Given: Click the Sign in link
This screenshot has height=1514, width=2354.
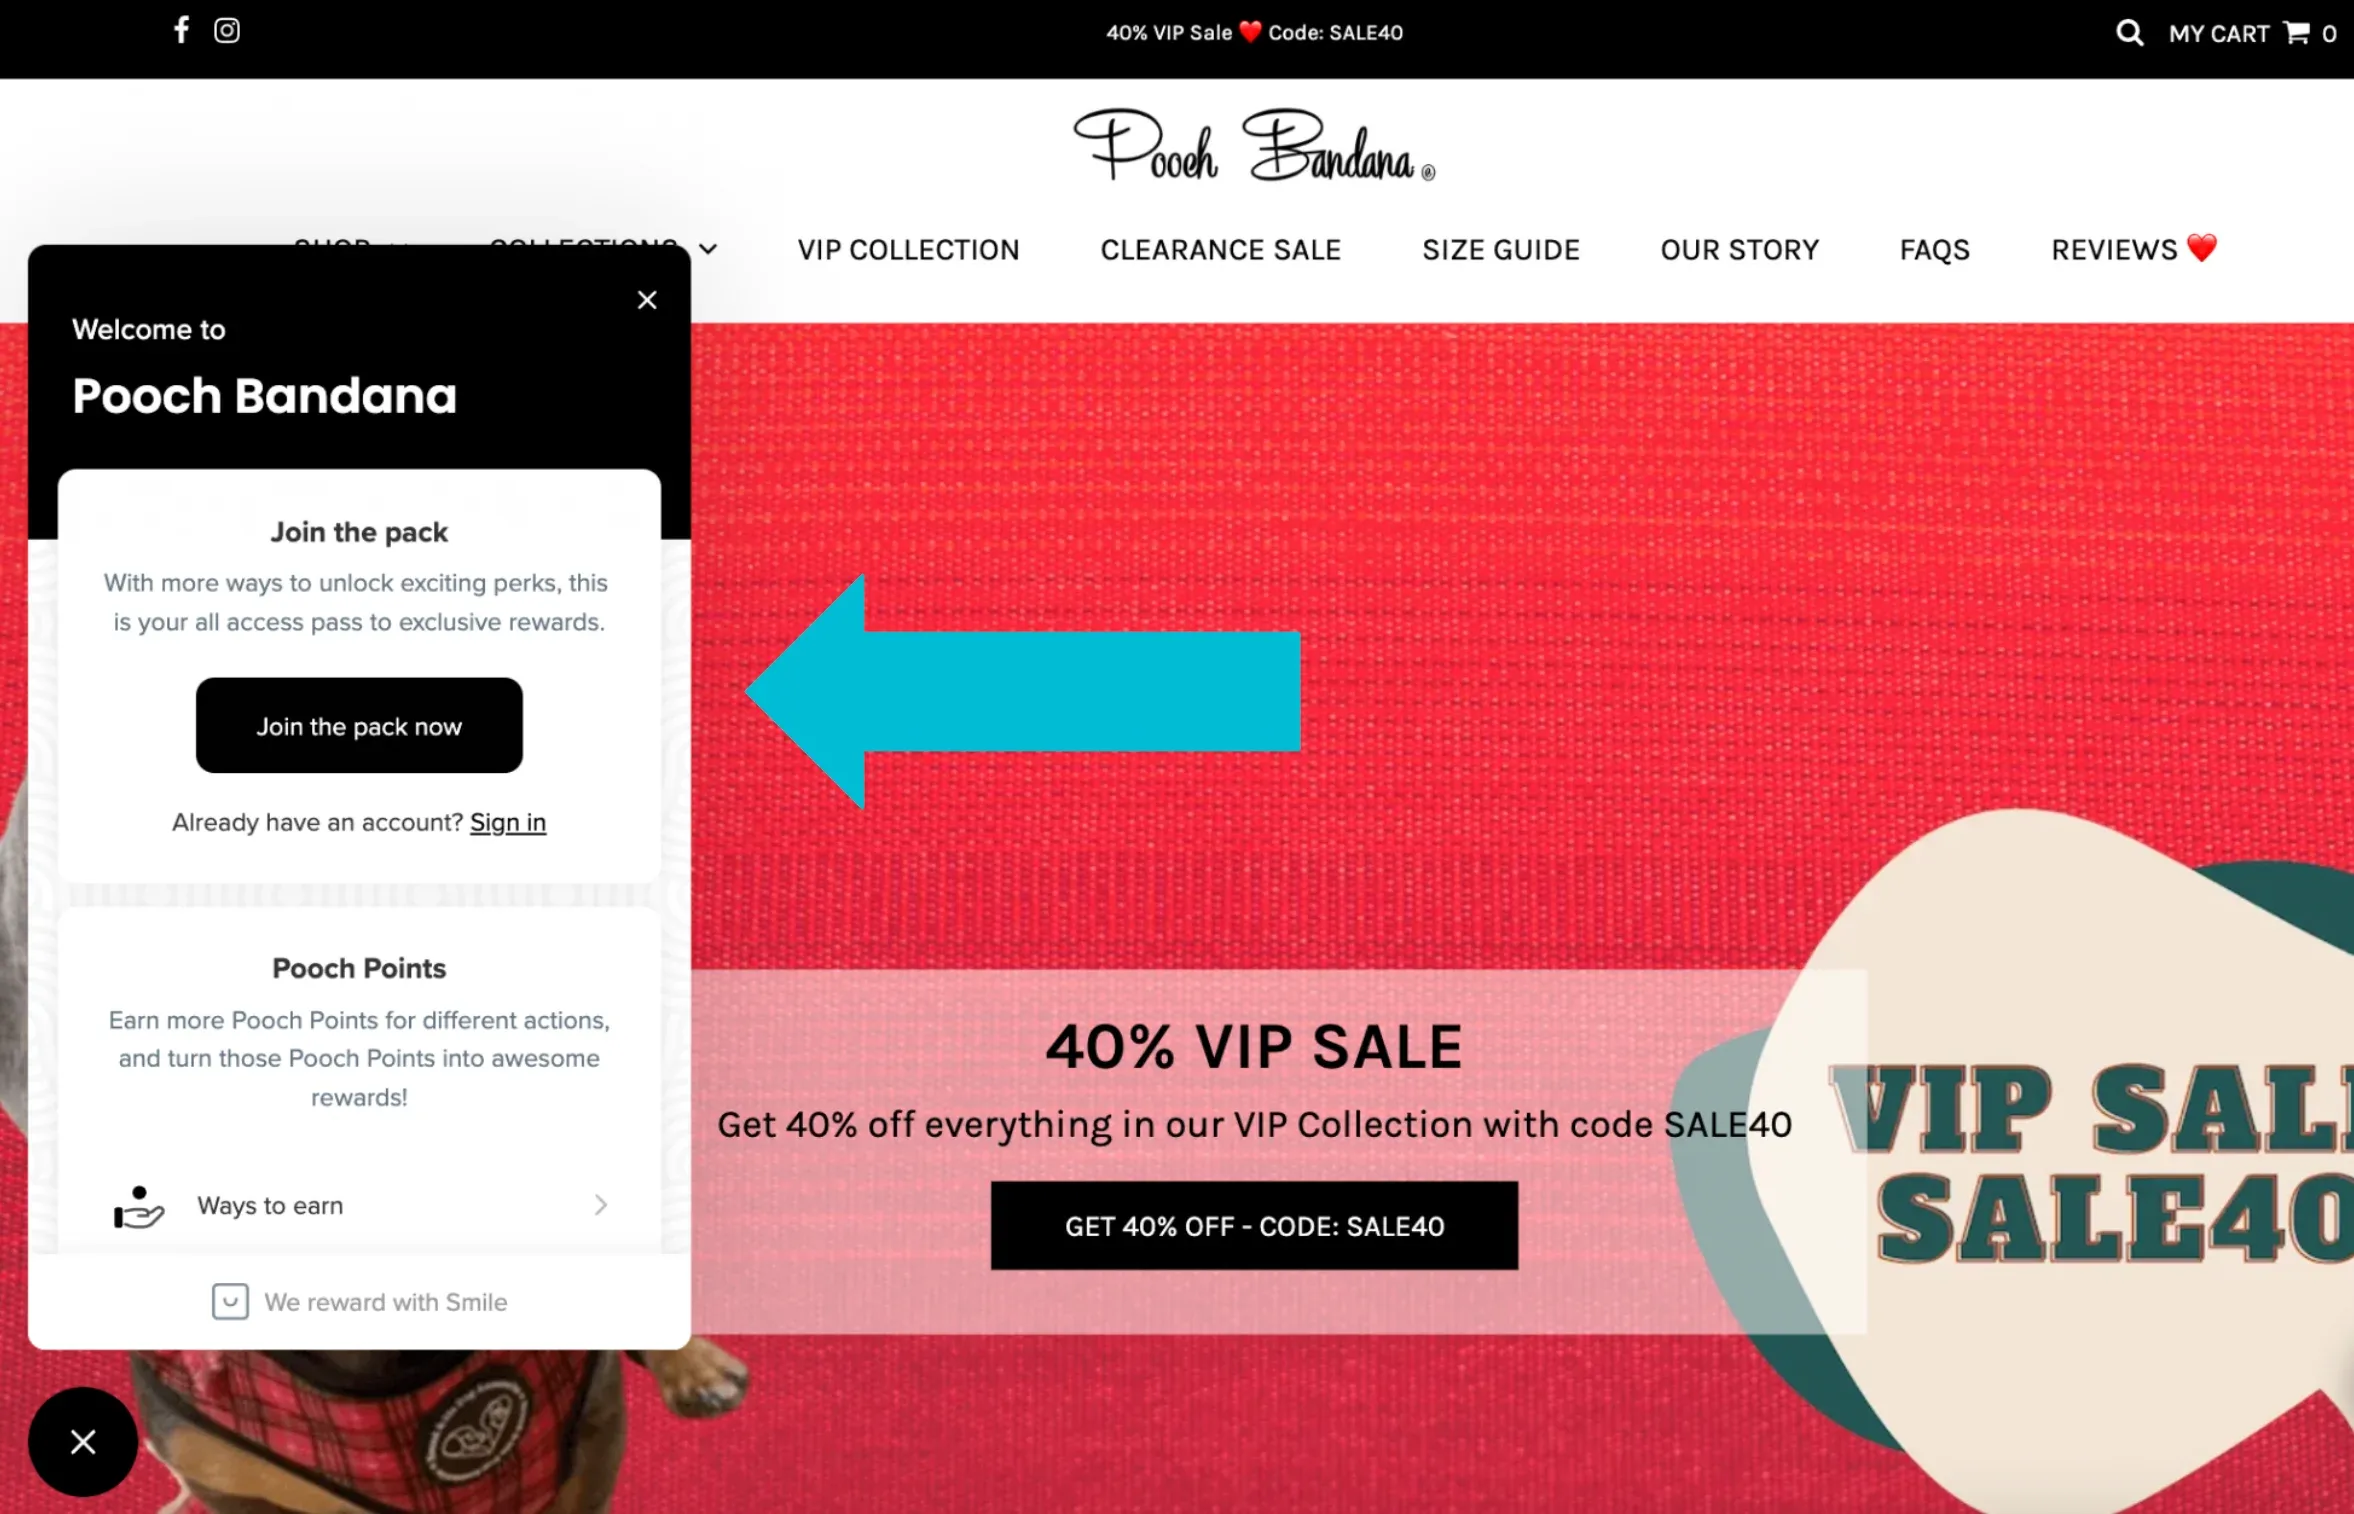Looking at the screenshot, I should coord(508,822).
